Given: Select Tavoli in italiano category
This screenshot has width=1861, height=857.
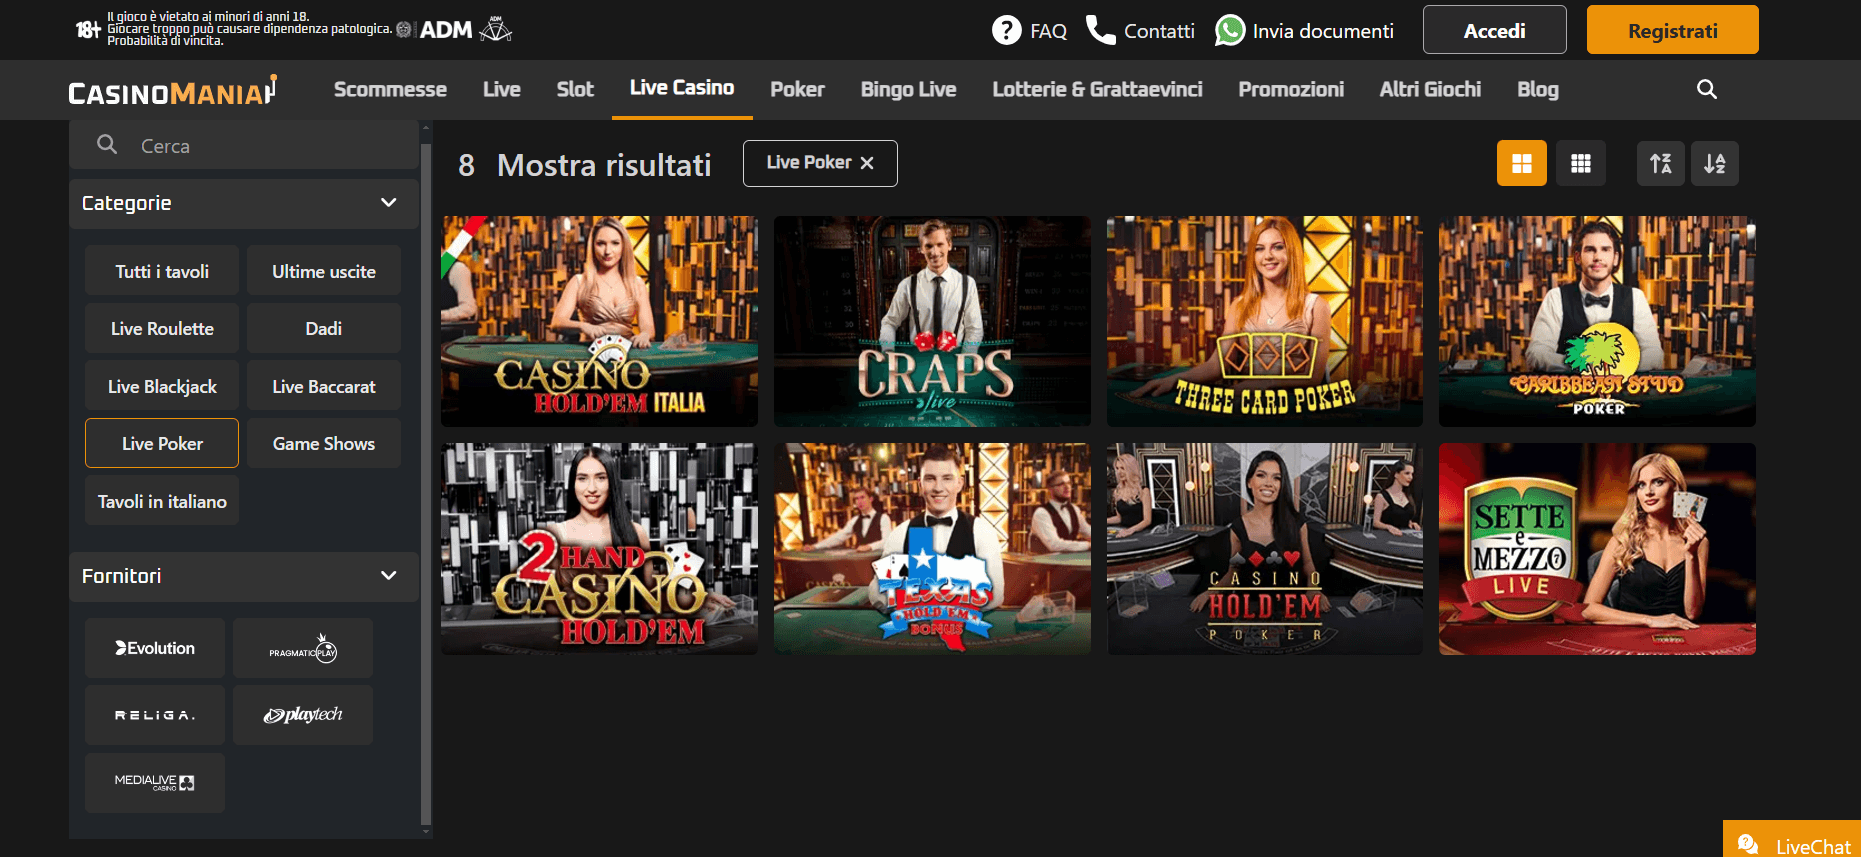Looking at the screenshot, I should (x=162, y=501).
